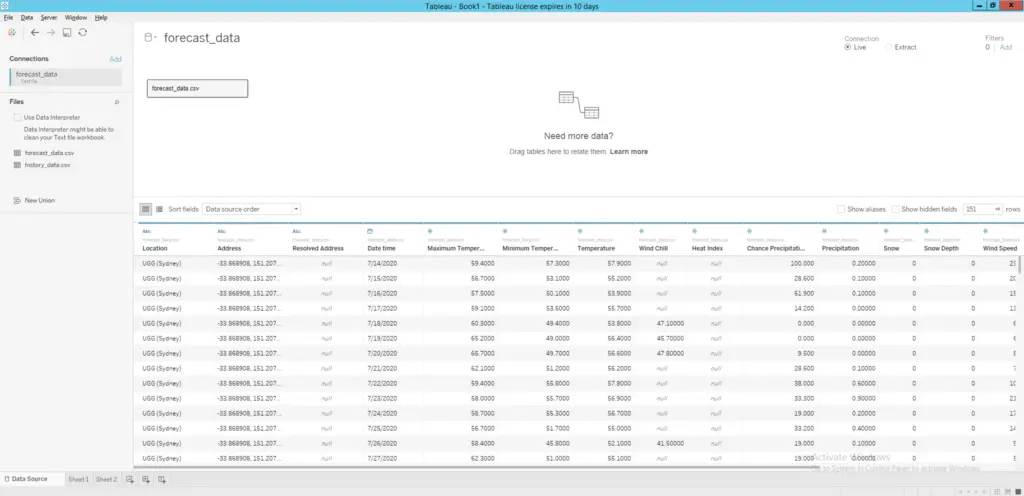Viewport: 1024px width, 496px height.
Task: Click the Tableau start page logo icon
Action: (x=11, y=32)
